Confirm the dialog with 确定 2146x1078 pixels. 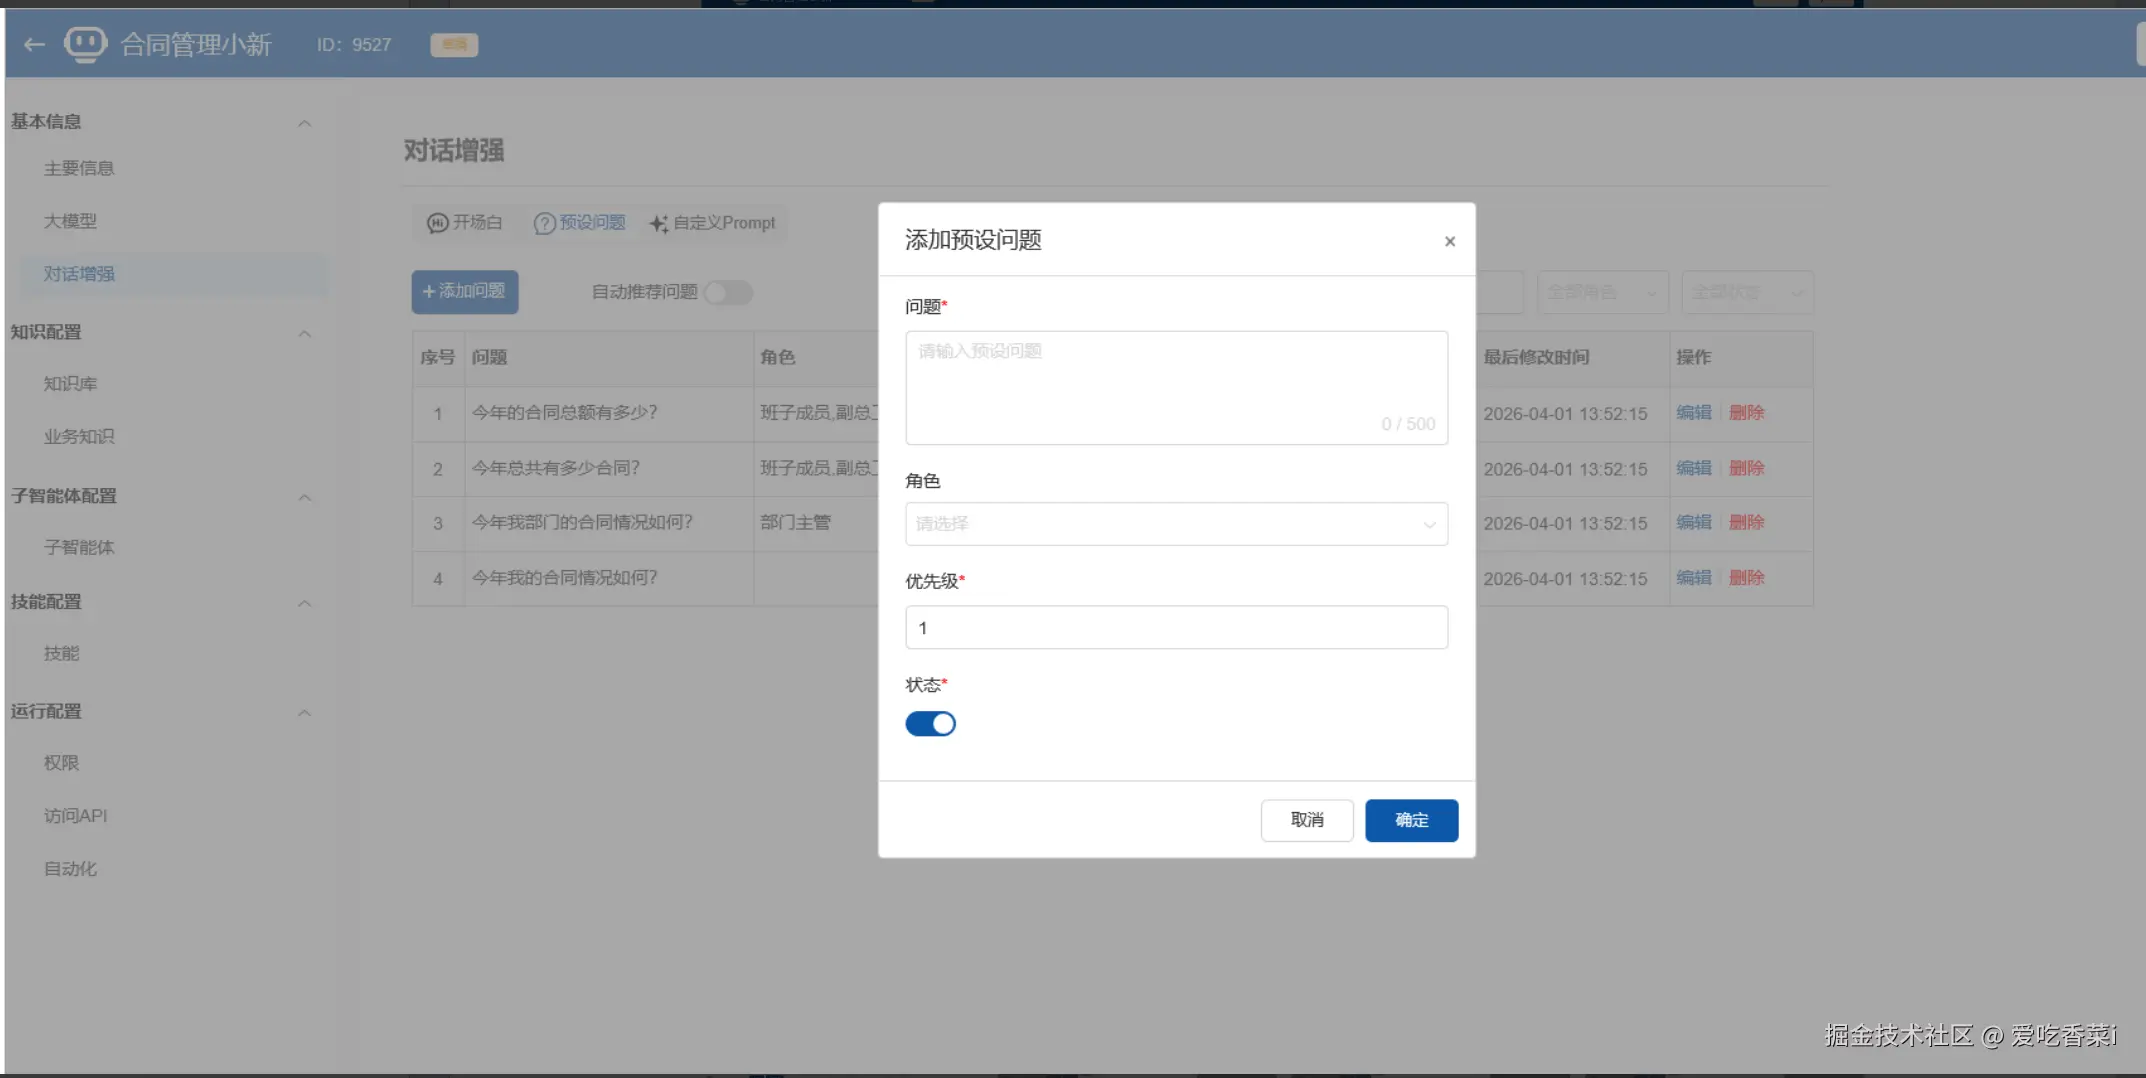coord(1411,820)
